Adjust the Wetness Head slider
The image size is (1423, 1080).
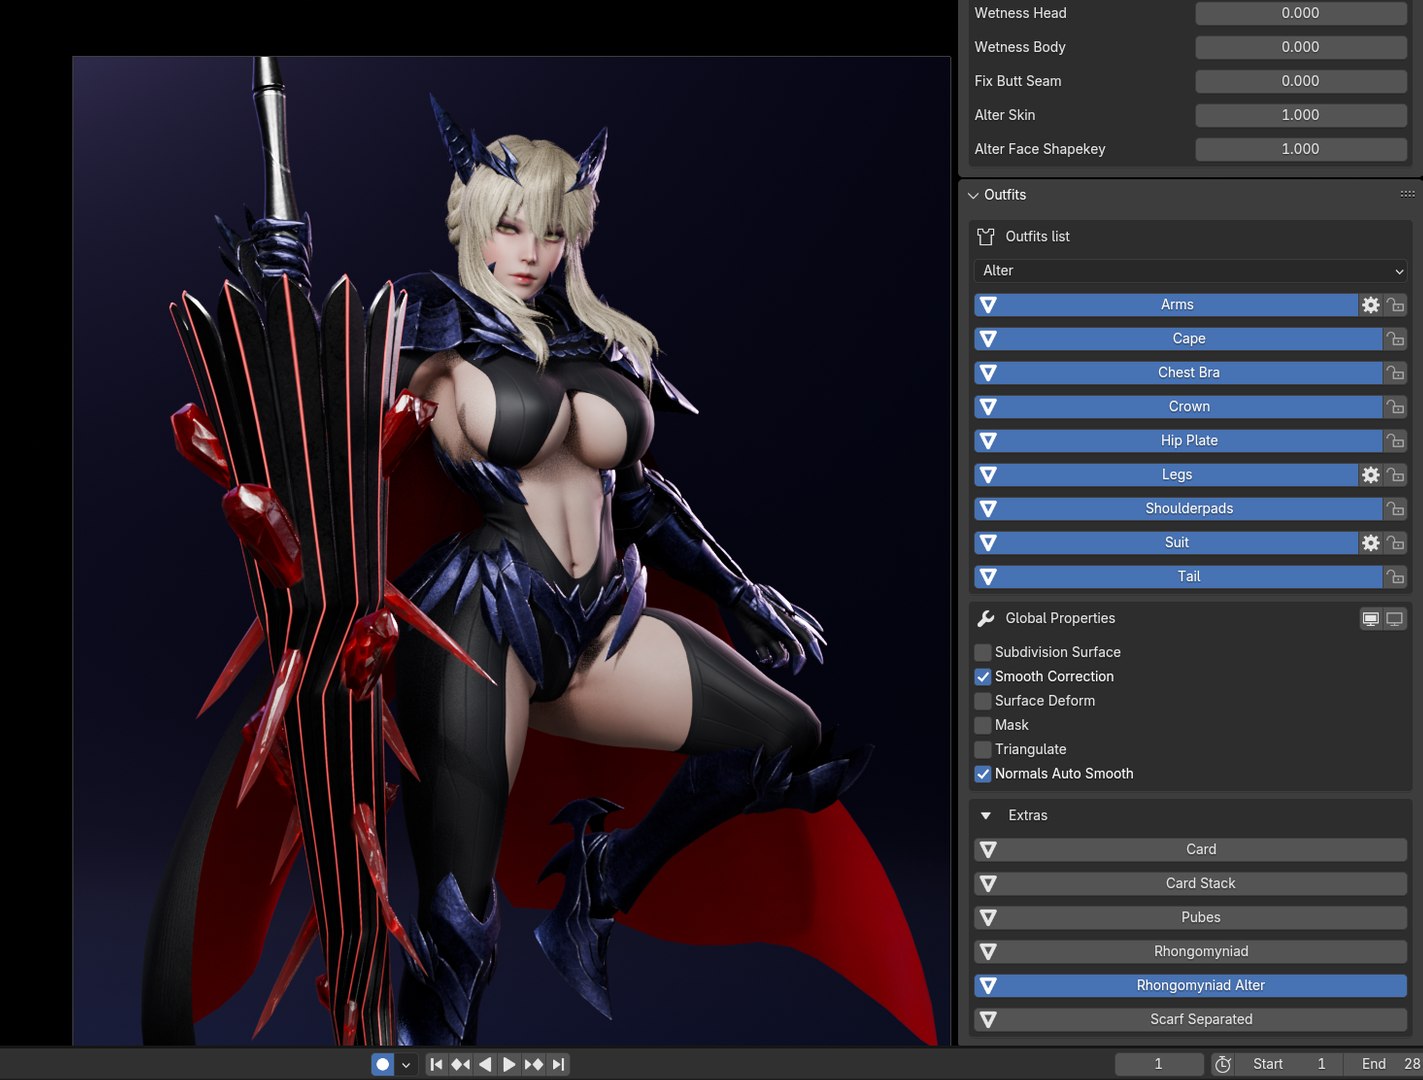1301,13
